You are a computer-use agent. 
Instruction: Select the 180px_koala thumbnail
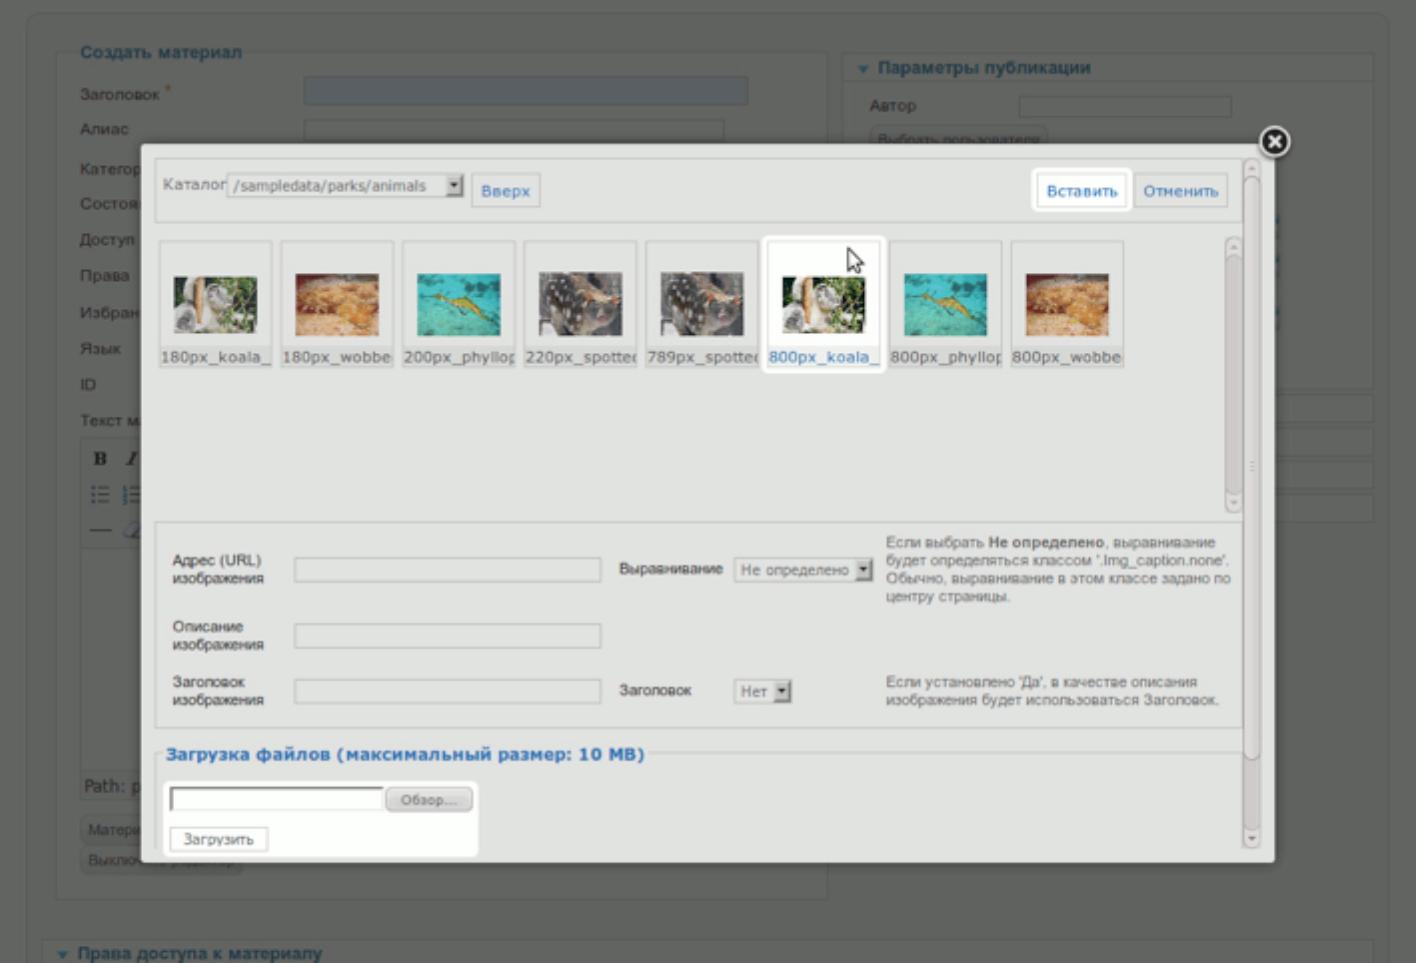[x=215, y=305]
